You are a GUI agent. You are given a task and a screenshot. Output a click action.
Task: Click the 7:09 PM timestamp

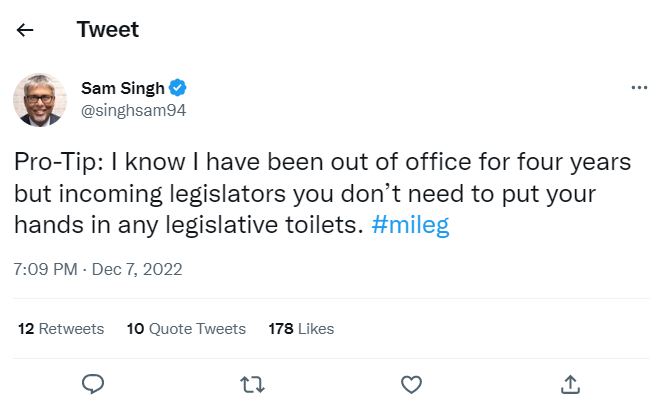46,269
